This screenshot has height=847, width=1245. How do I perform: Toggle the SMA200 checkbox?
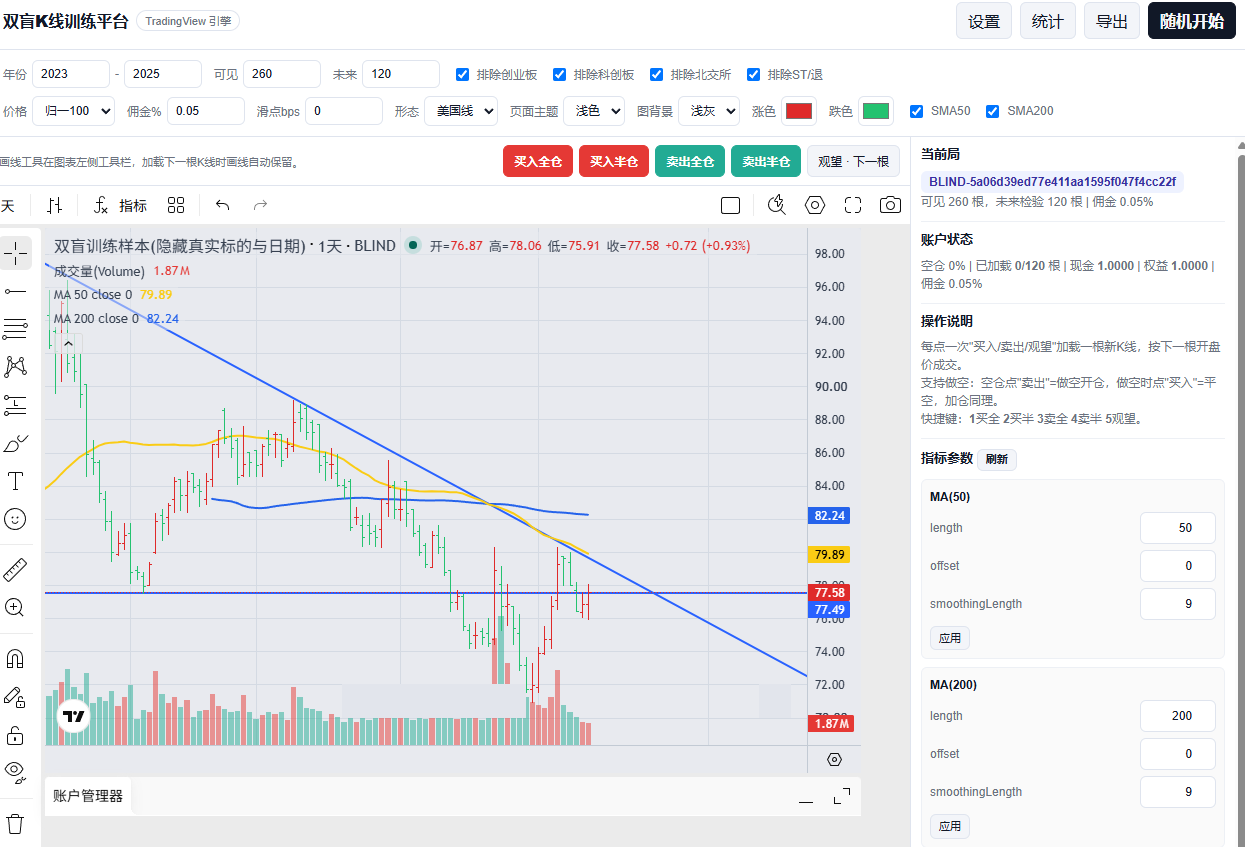992,111
